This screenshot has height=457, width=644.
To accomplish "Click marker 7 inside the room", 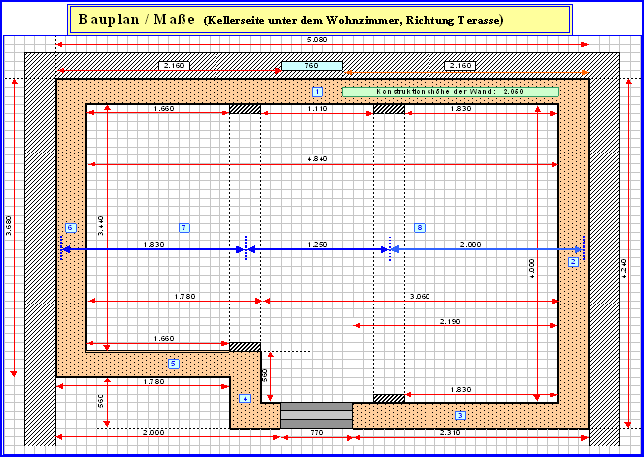I will tap(183, 228).
